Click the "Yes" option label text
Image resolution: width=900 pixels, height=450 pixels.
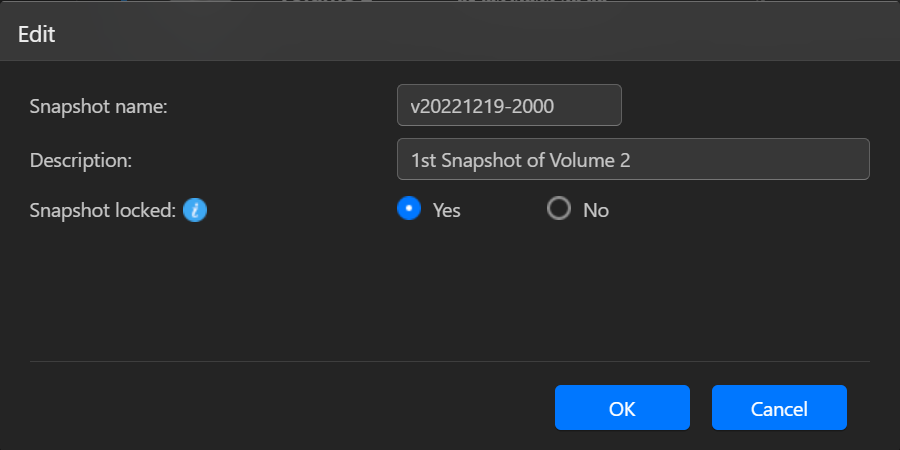click(446, 210)
